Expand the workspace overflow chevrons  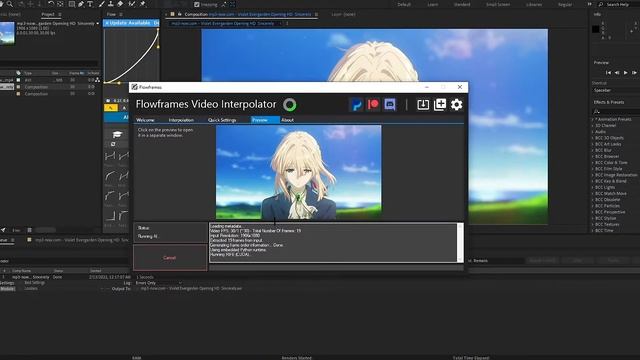pos(589,4)
